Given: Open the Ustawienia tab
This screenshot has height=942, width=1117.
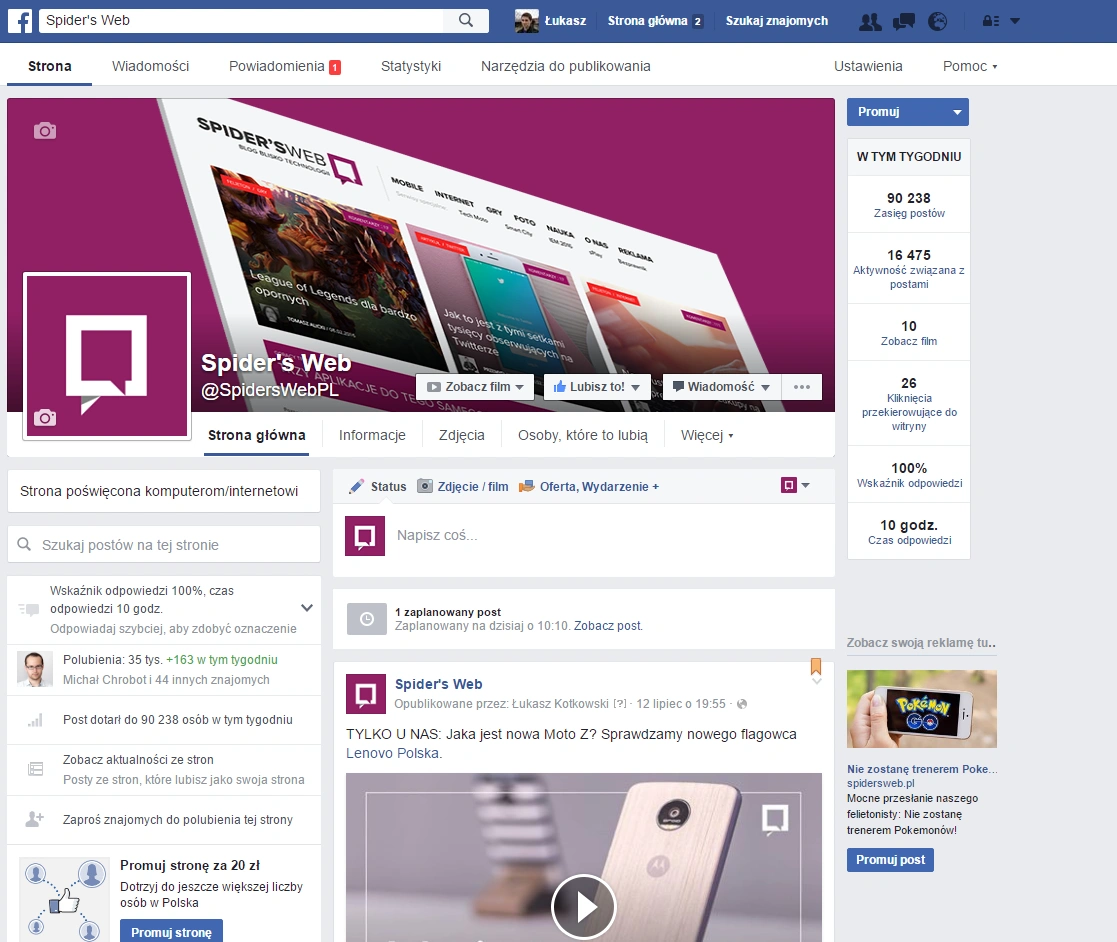Looking at the screenshot, I should point(868,66).
